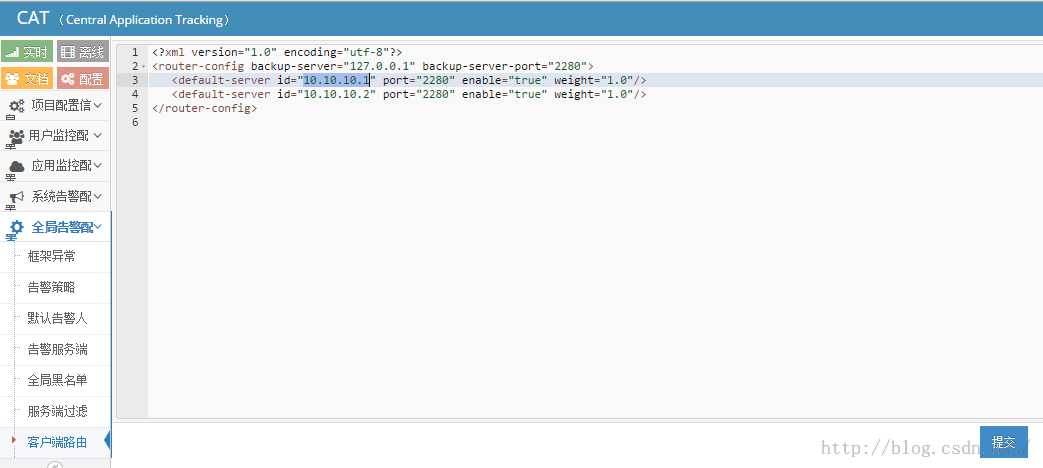The height and width of the screenshot is (468, 1043).
Task: Expand the 系统告警配置 chevron
Action: pyautogui.click(x=98, y=196)
